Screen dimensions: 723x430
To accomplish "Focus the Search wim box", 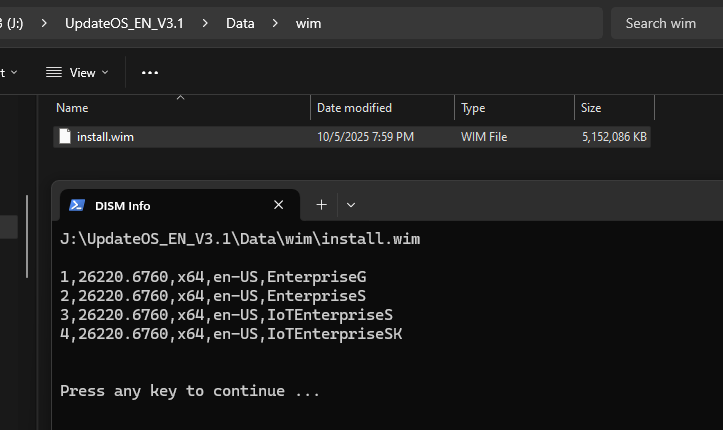I will click(x=666, y=23).
